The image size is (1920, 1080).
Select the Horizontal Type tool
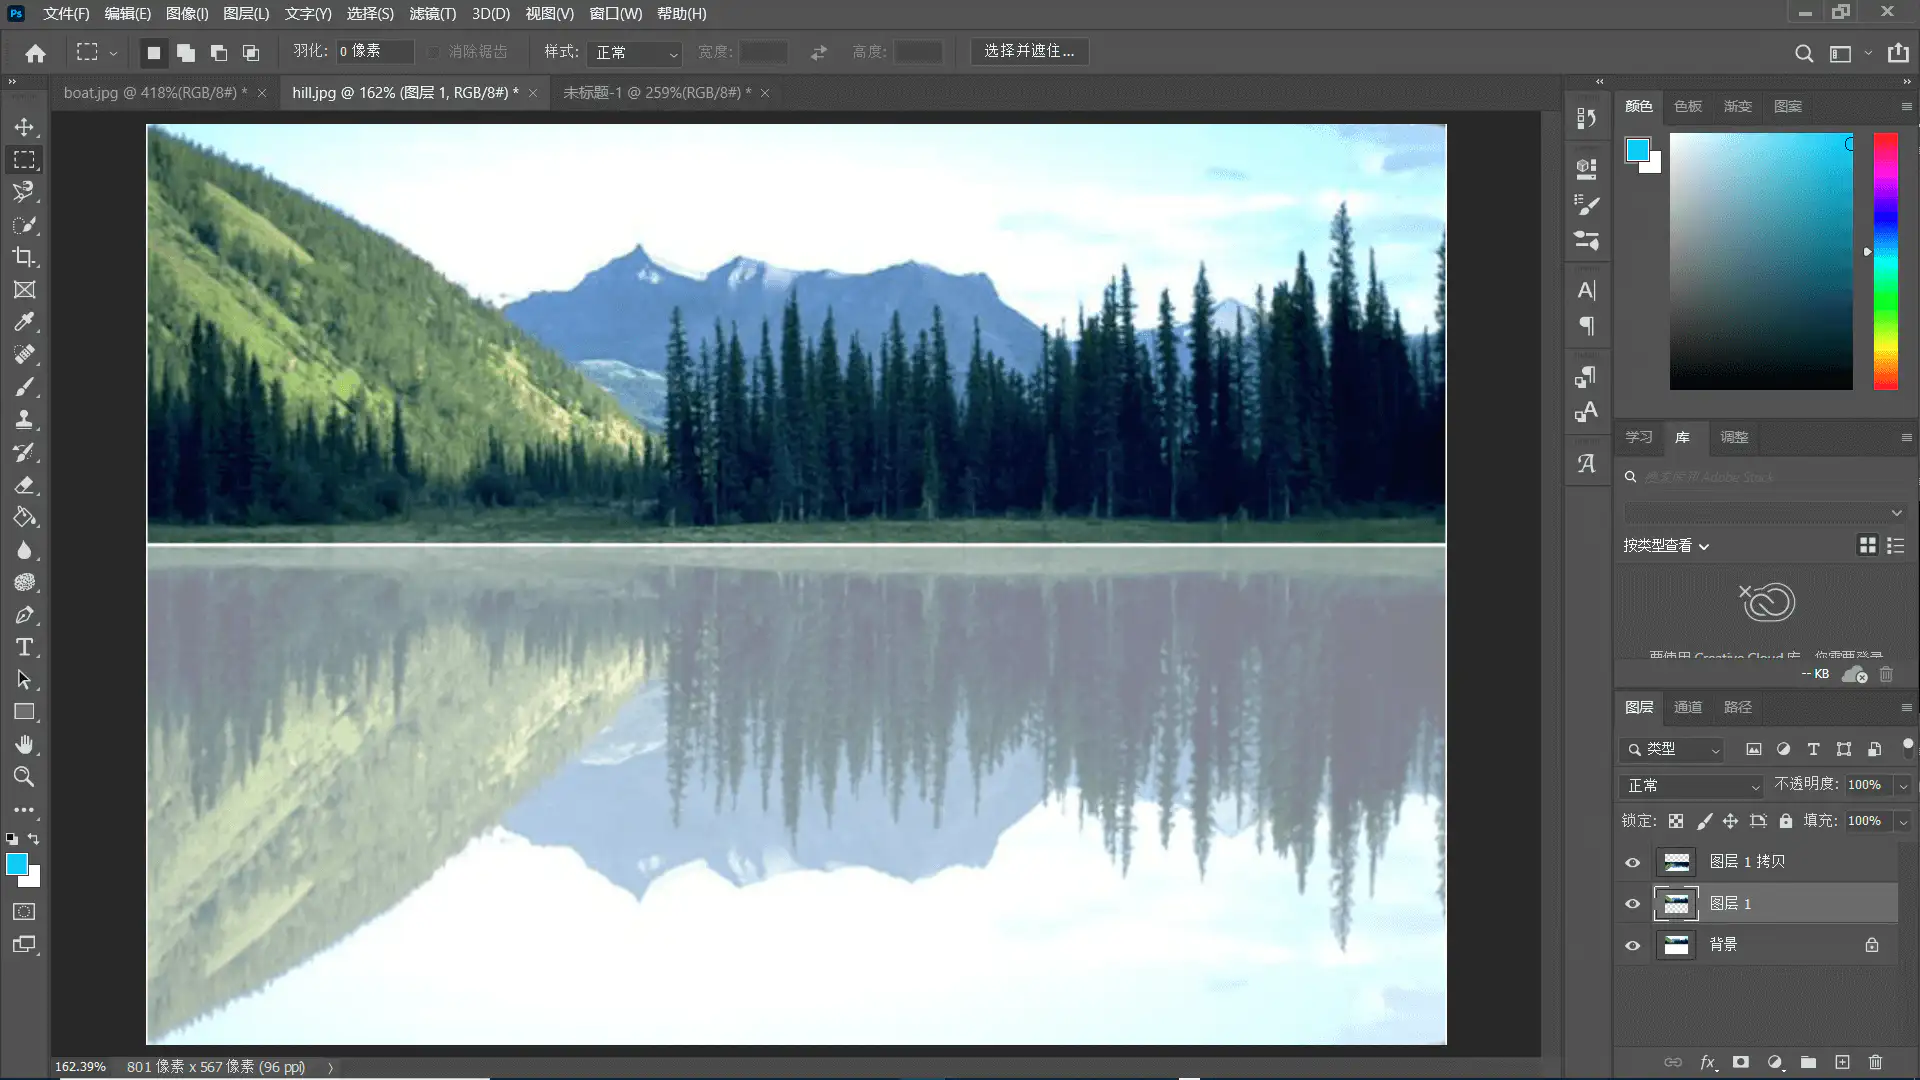point(24,647)
